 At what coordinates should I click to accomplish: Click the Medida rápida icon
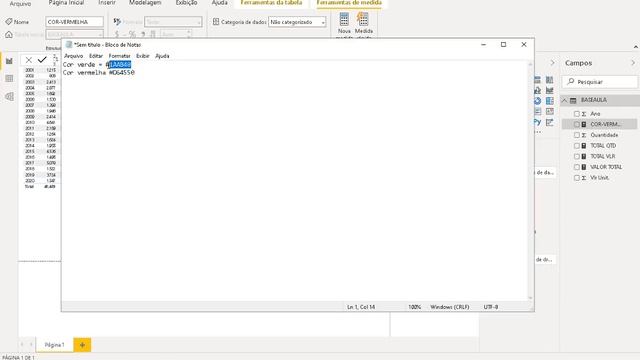tap(363, 19)
